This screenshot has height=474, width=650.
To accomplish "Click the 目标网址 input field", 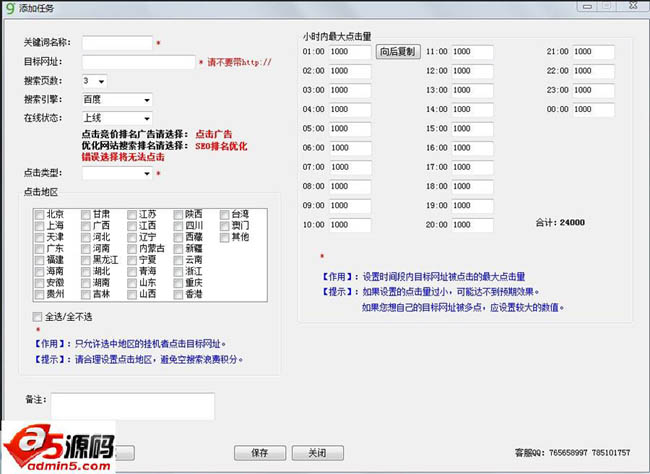I will tap(138, 62).
